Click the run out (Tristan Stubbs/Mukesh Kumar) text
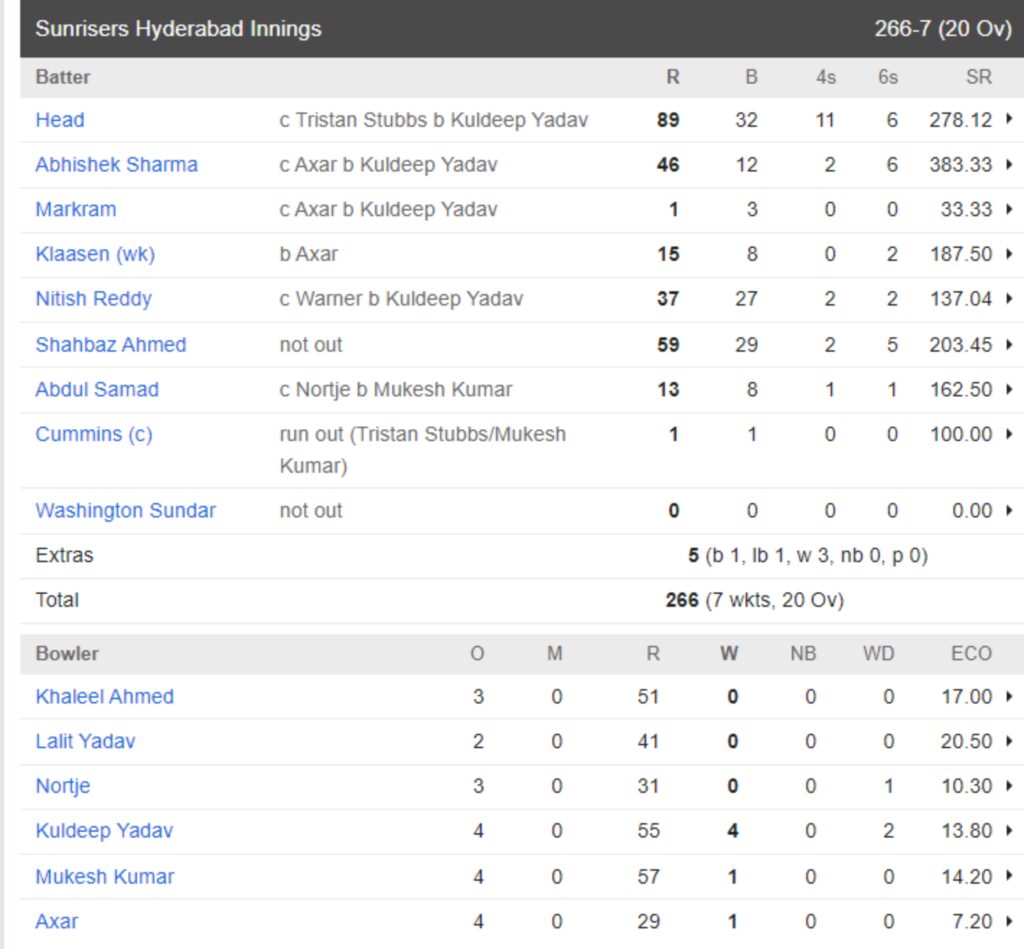Viewport: 1024px width, 949px height. (x=423, y=450)
